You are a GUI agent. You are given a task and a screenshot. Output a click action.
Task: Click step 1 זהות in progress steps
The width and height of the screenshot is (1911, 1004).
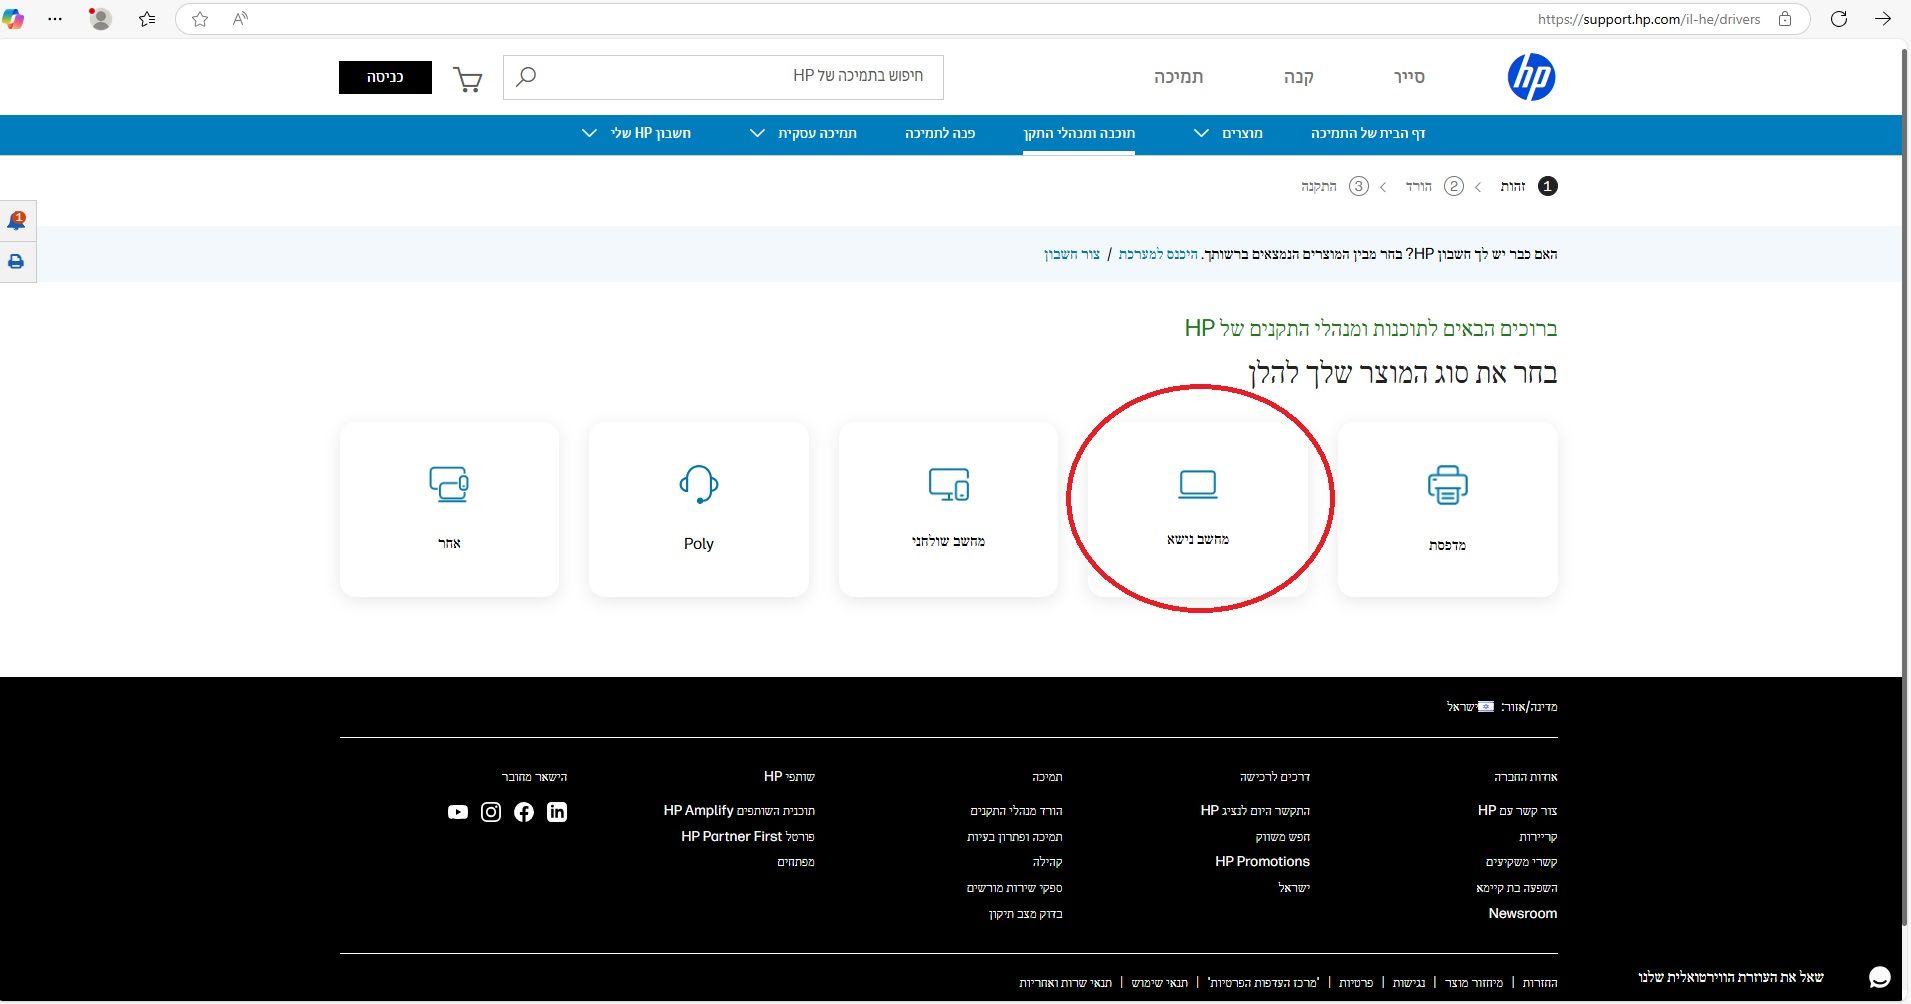(x=1528, y=186)
